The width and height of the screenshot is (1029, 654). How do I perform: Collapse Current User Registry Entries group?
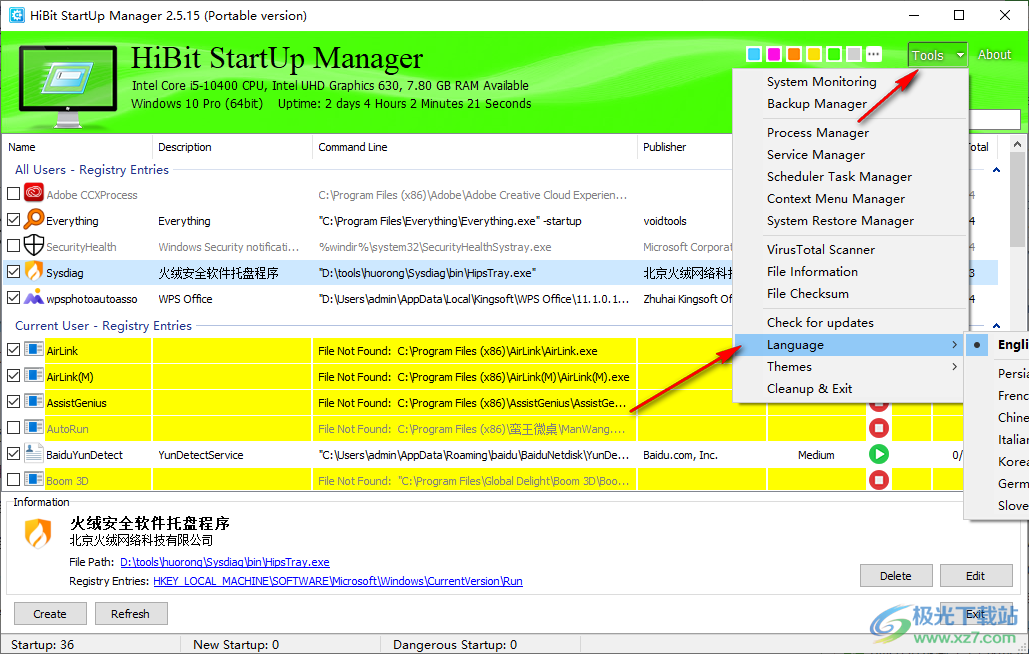[x=996, y=326]
